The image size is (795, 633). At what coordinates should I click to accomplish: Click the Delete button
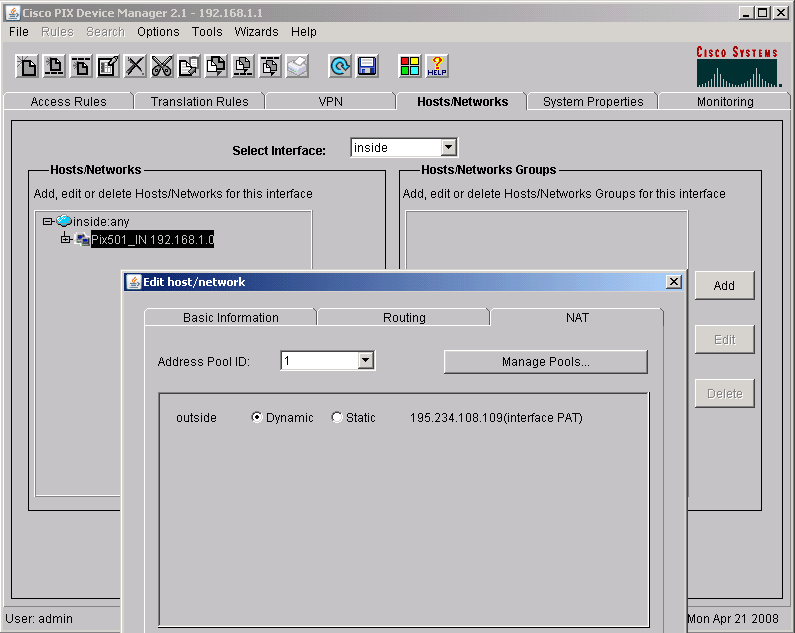tap(724, 394)
